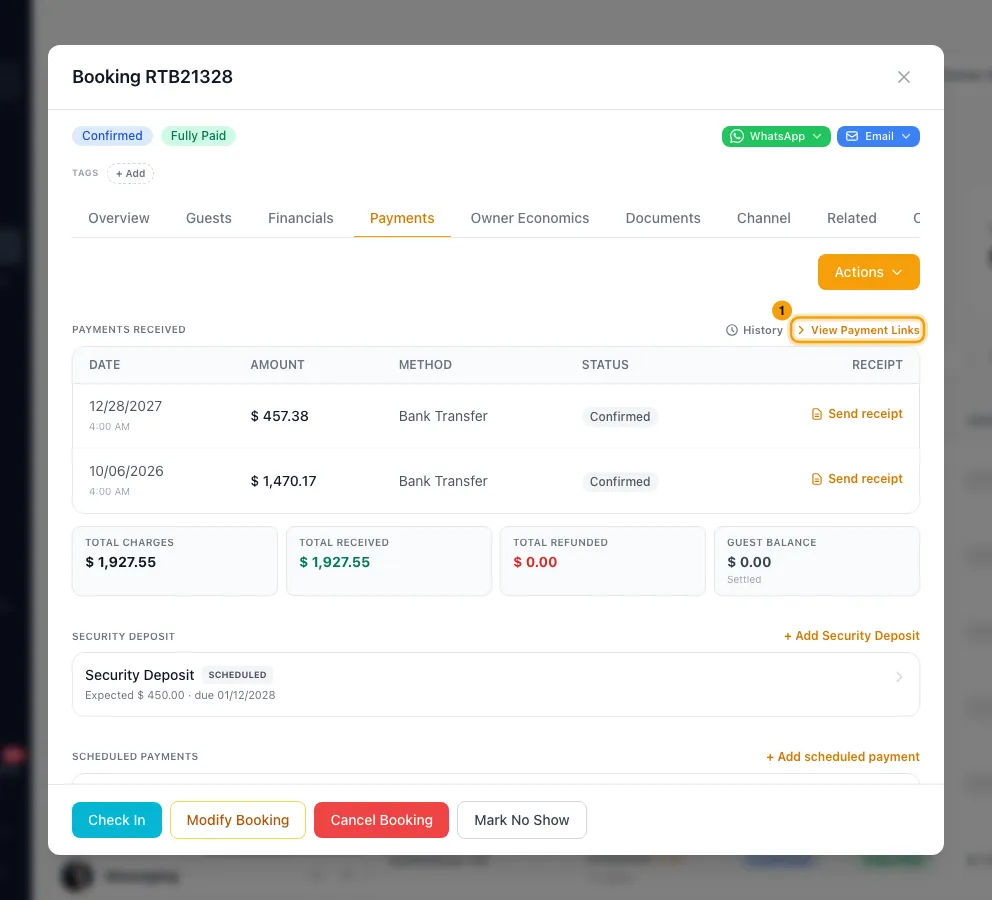This screenshot has height=900, width=992.
Task: Open the Related tab
Action: click(x=852, y=218)
